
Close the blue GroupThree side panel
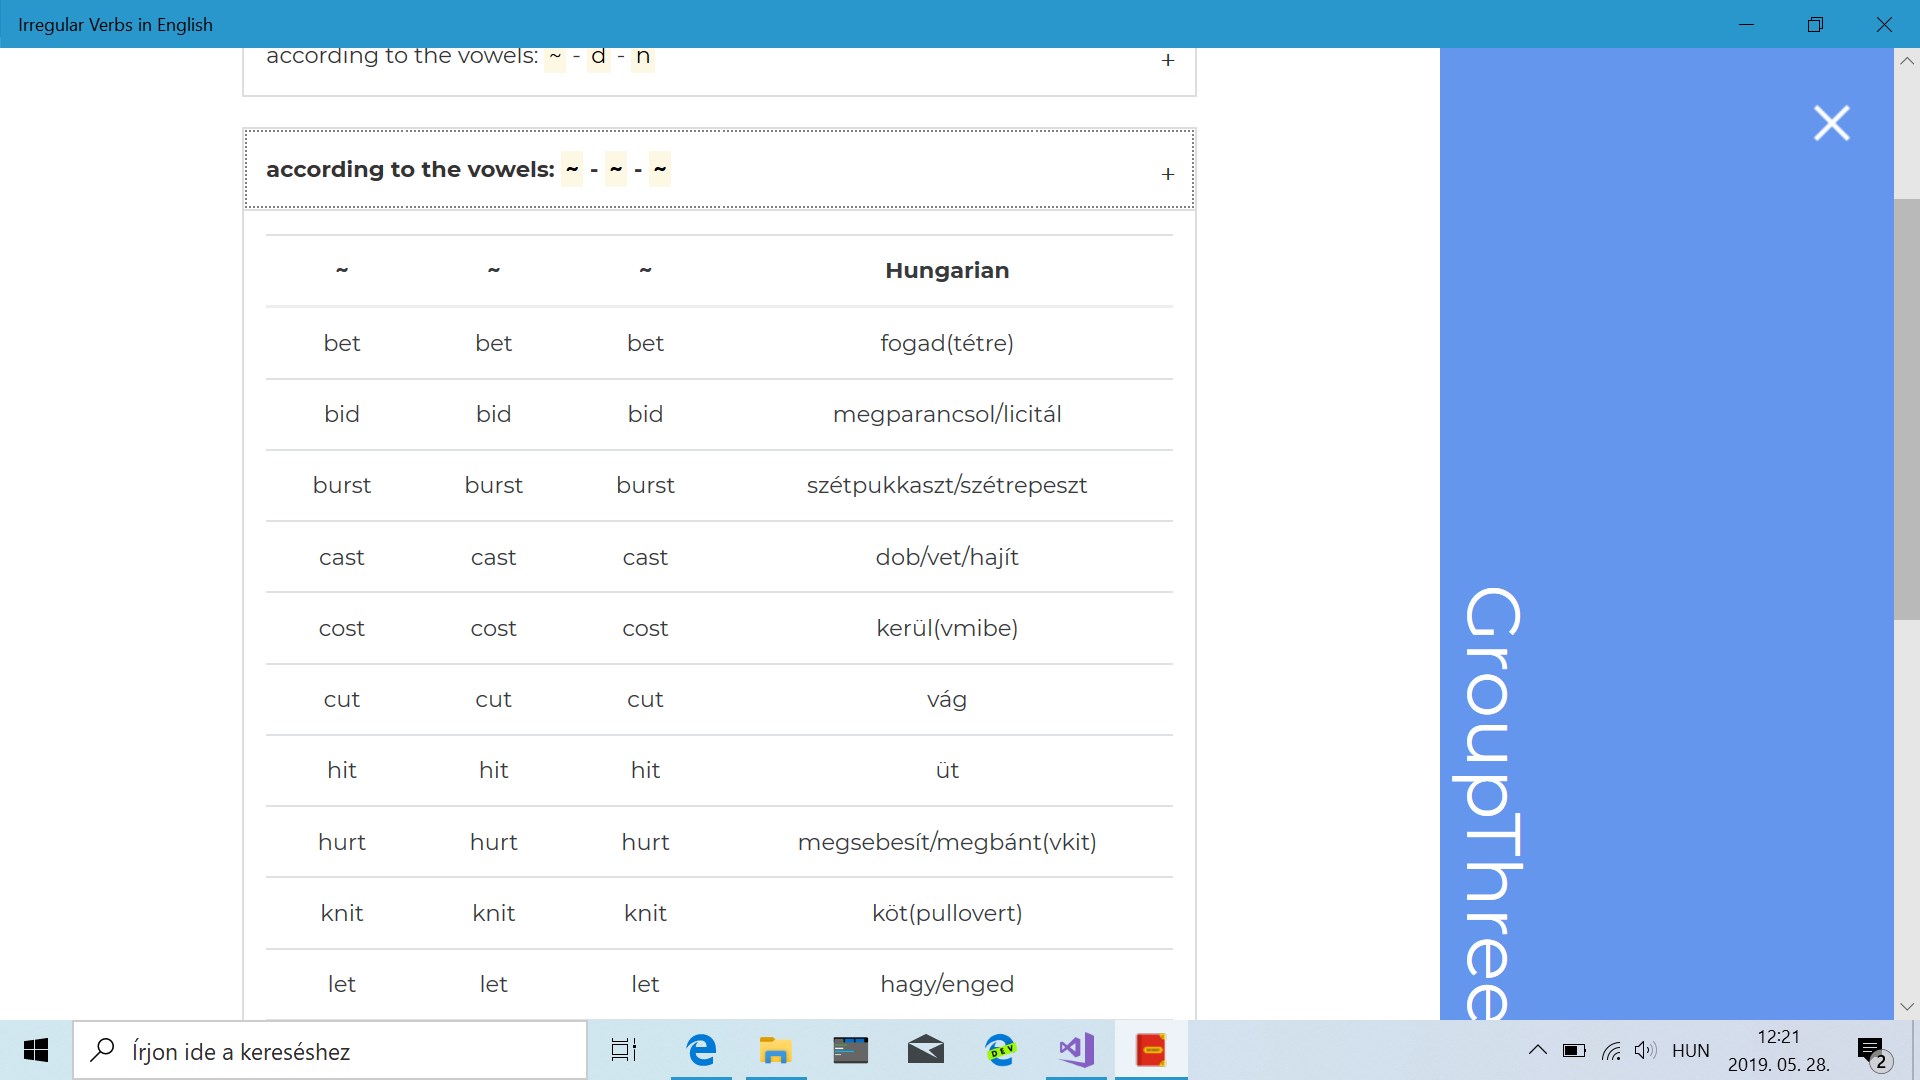(x=1831, y=123)
